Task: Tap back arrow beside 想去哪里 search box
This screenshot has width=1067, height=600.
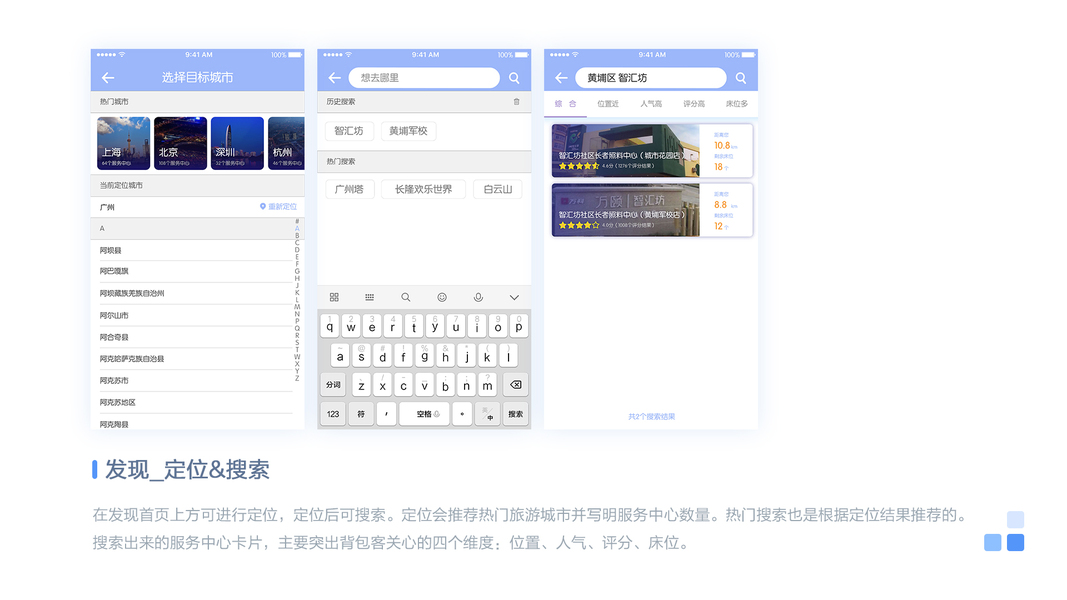Action: pos(335,78)
